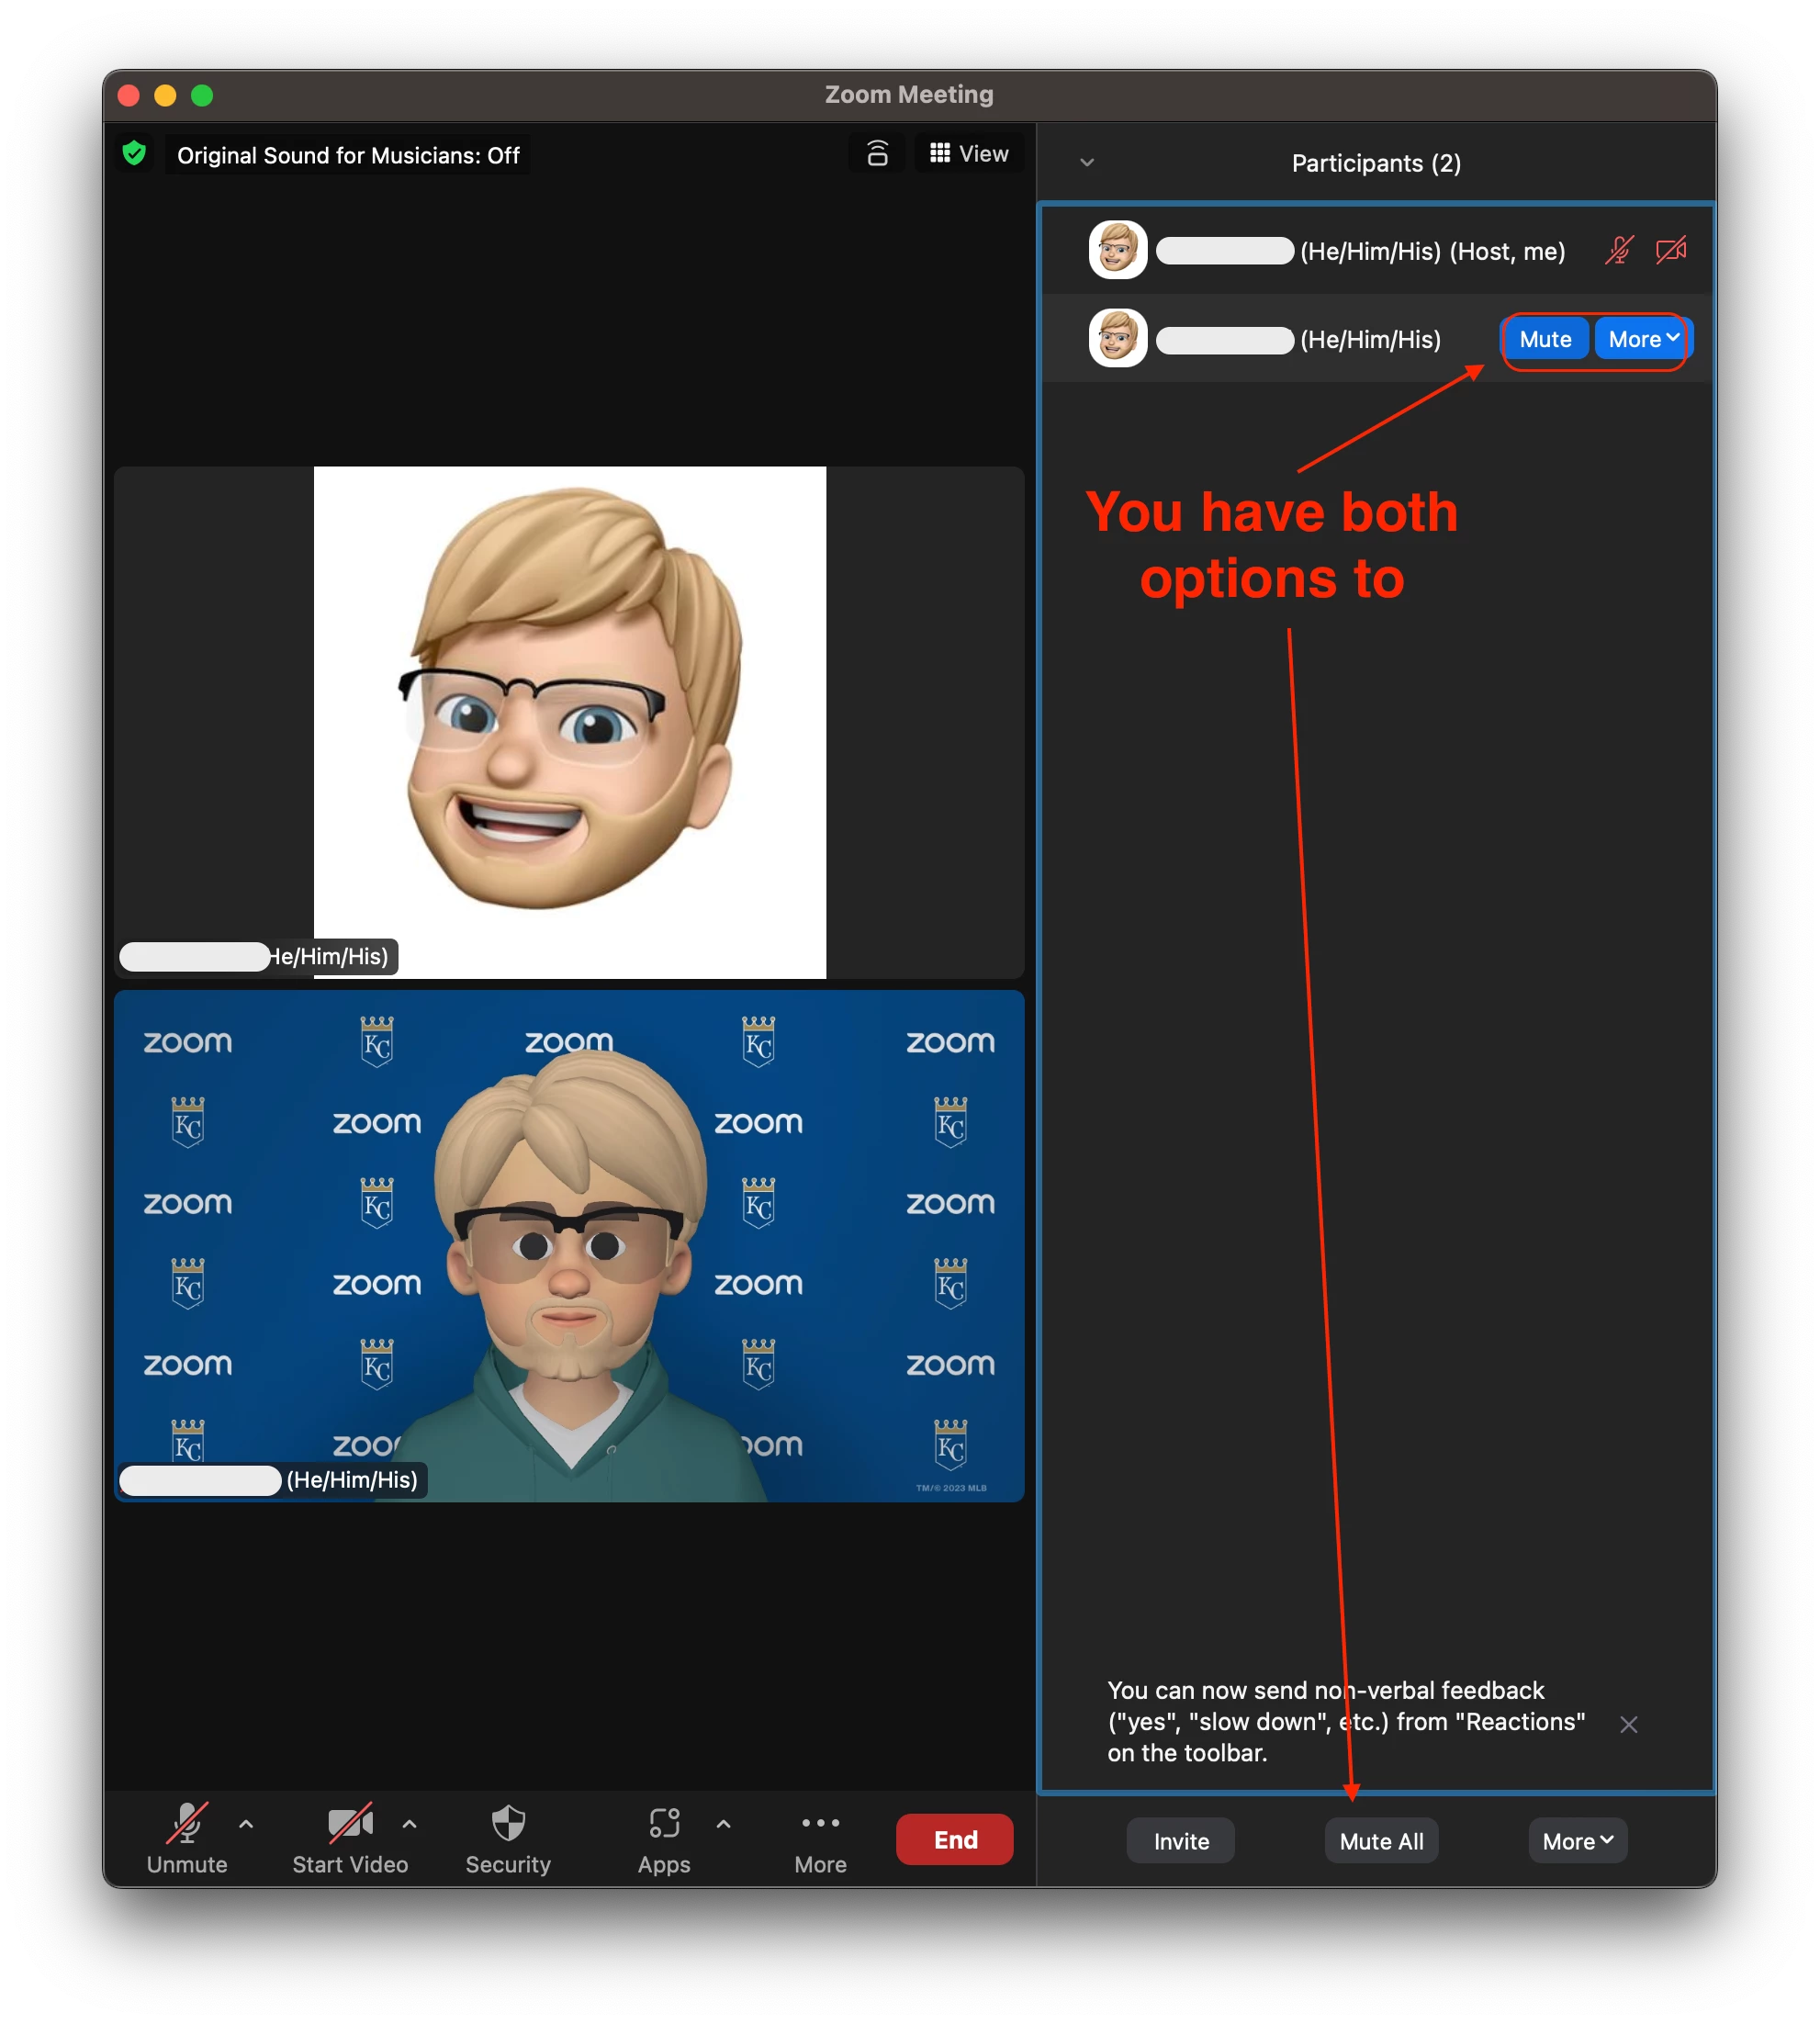The height and width of the screenshot is (2024, 1820).
Task: Collapse Participants panel with the chevron
Action: 1087,163
